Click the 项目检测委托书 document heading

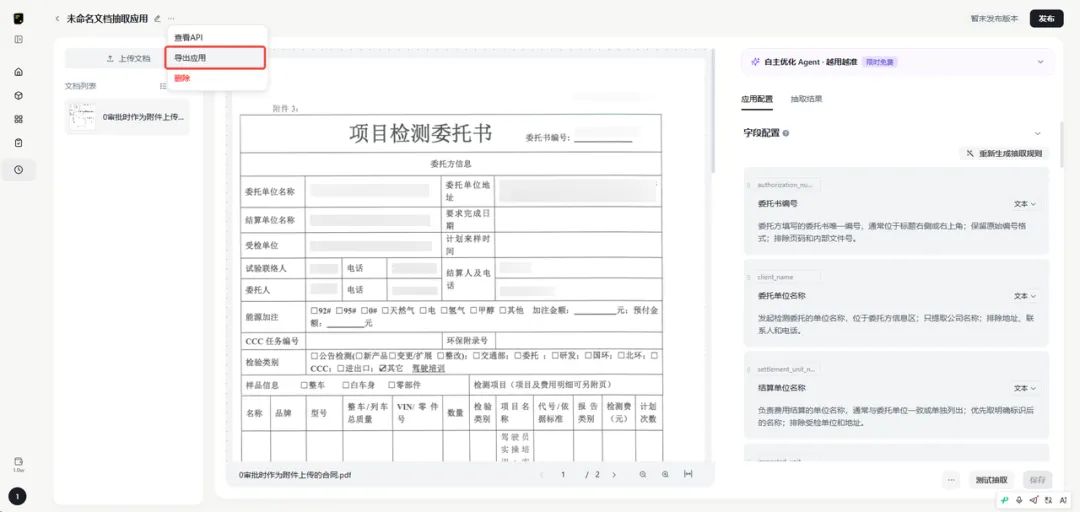[x=421, y=134]
